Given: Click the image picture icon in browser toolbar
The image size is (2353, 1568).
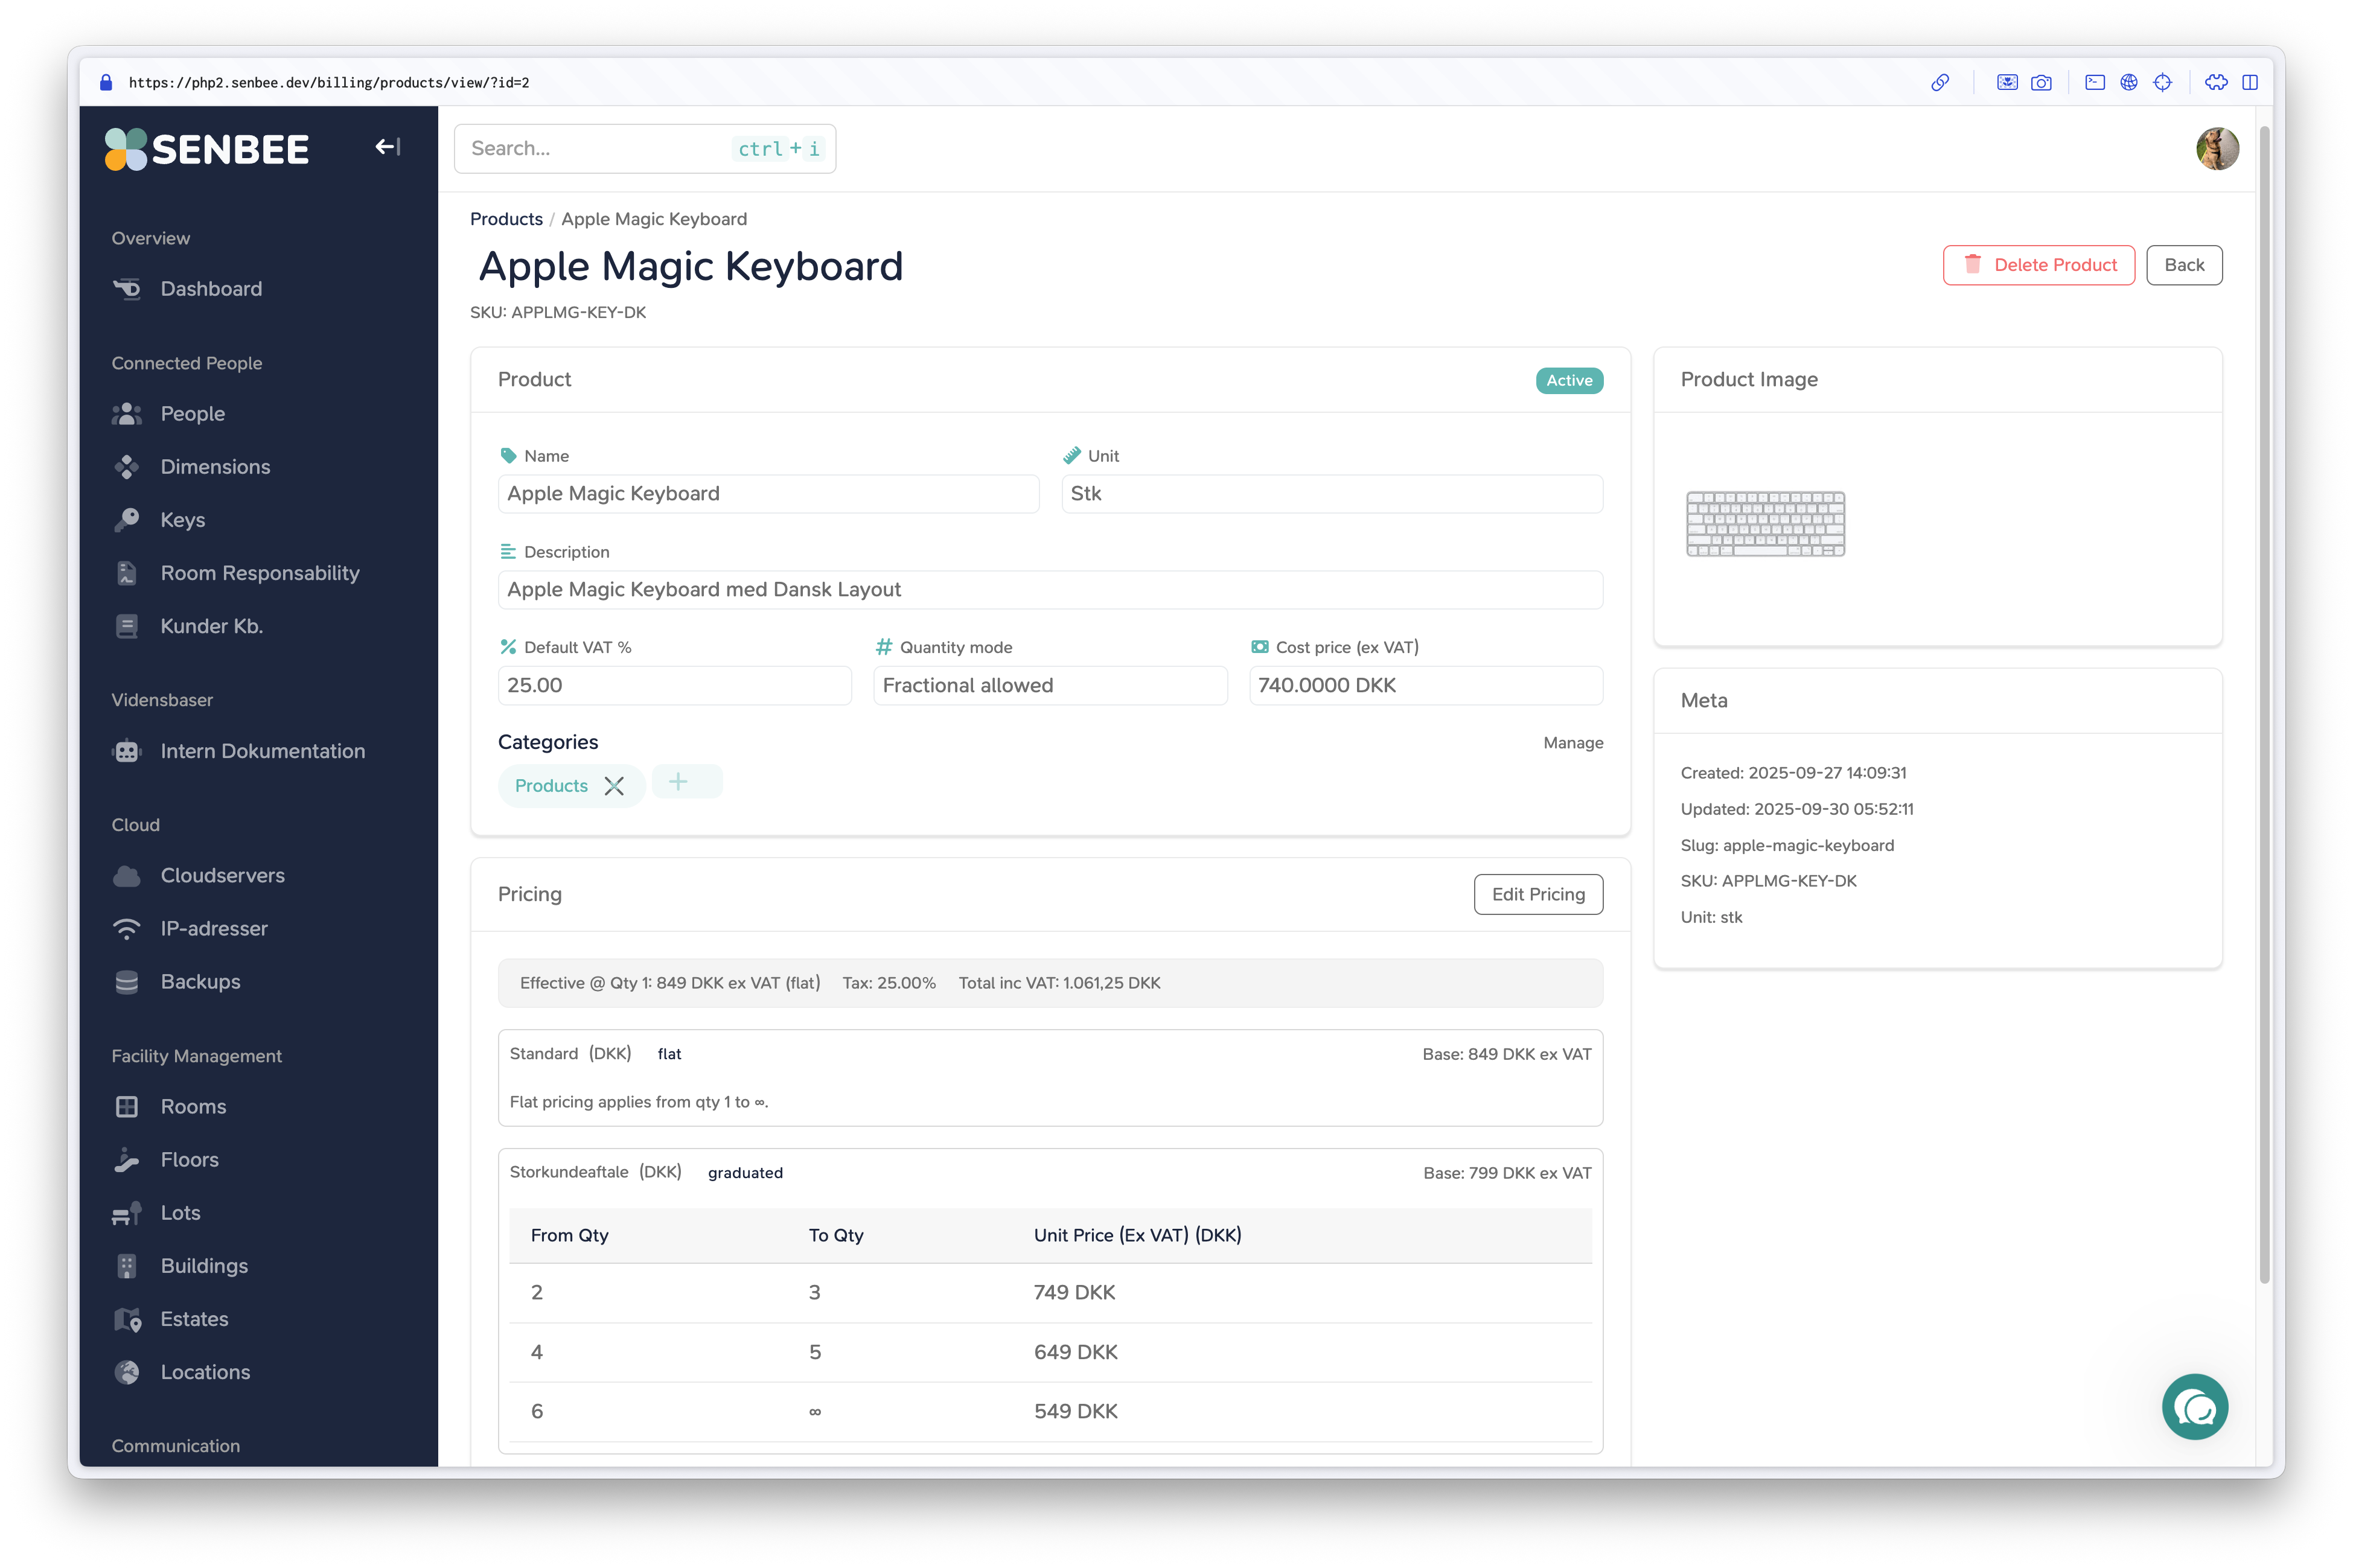Looking at the screenshot, I should pyautogui.click(x=2006, y=83).
